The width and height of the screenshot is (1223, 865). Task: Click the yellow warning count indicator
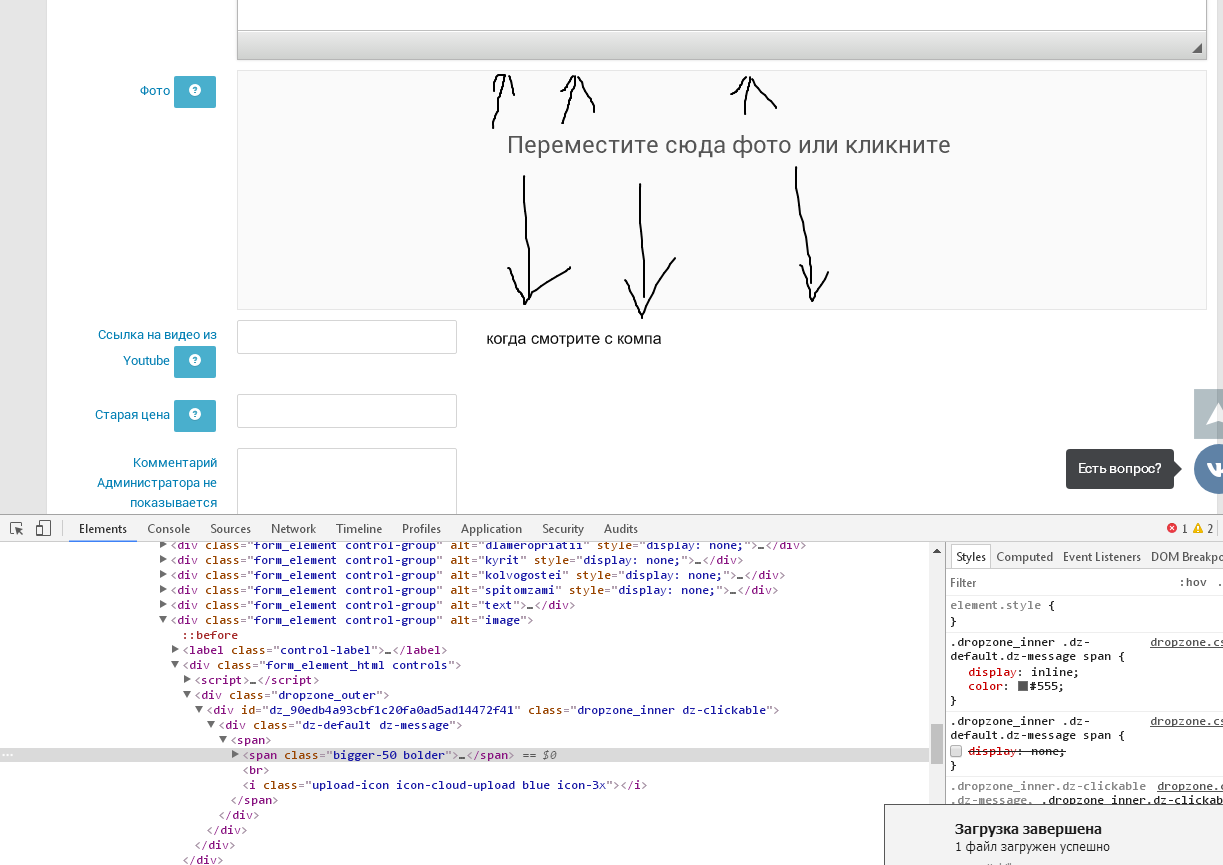point(1203,529)
